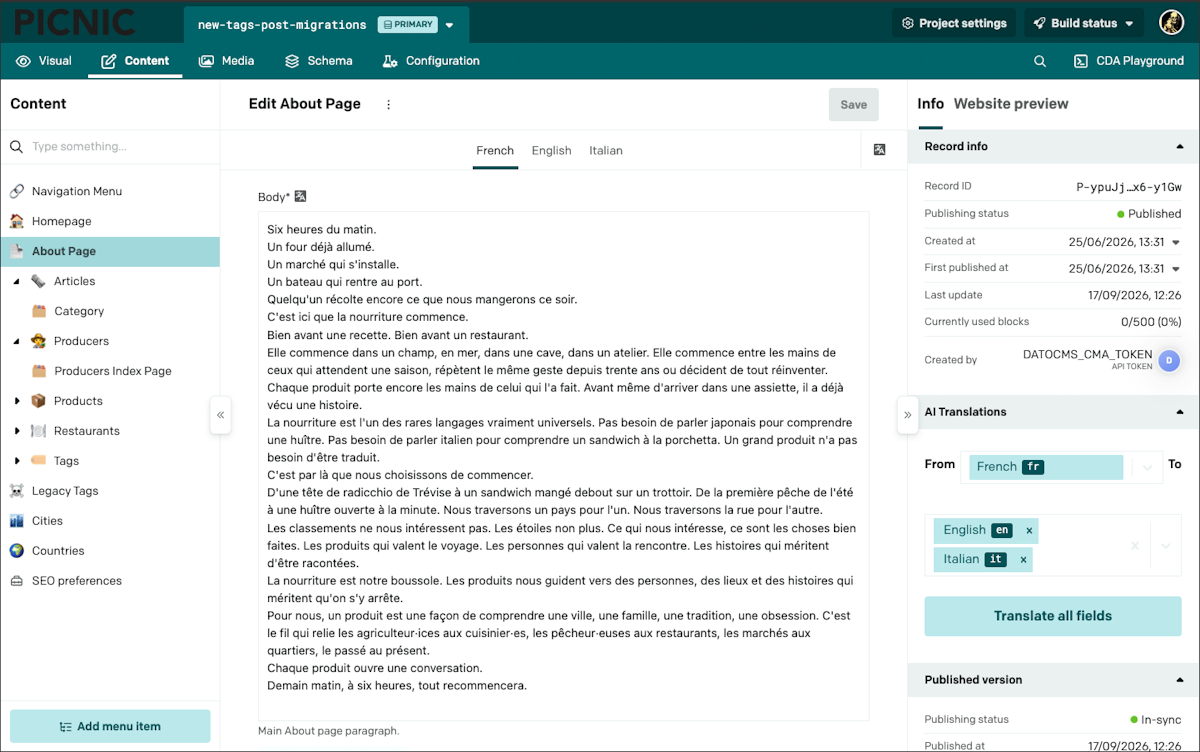
Task: Click the locale settings icon right of language tabs
Action: tap(880, 150)
